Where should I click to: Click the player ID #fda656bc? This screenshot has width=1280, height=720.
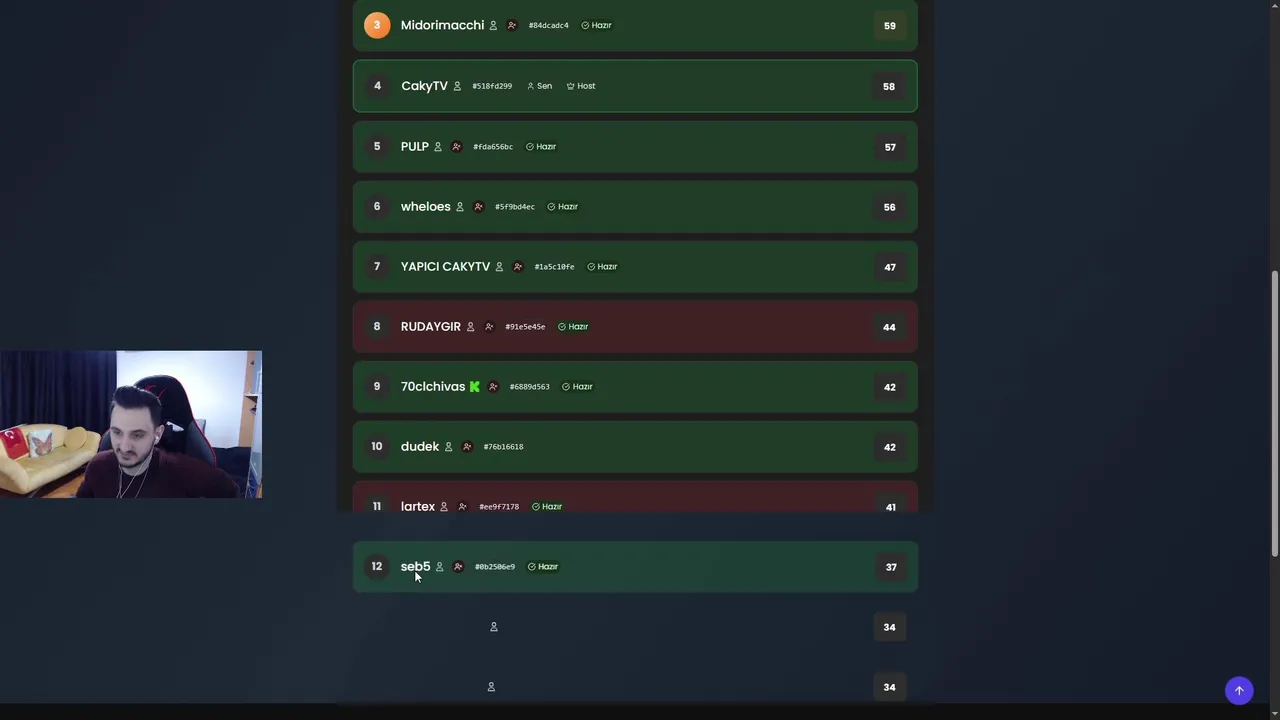coord(493,146)
